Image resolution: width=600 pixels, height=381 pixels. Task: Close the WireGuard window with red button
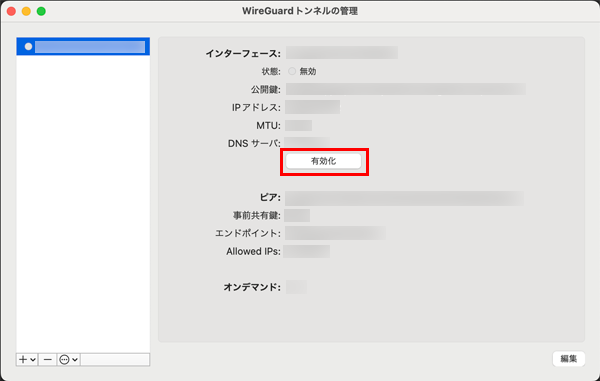click(11, 11)
